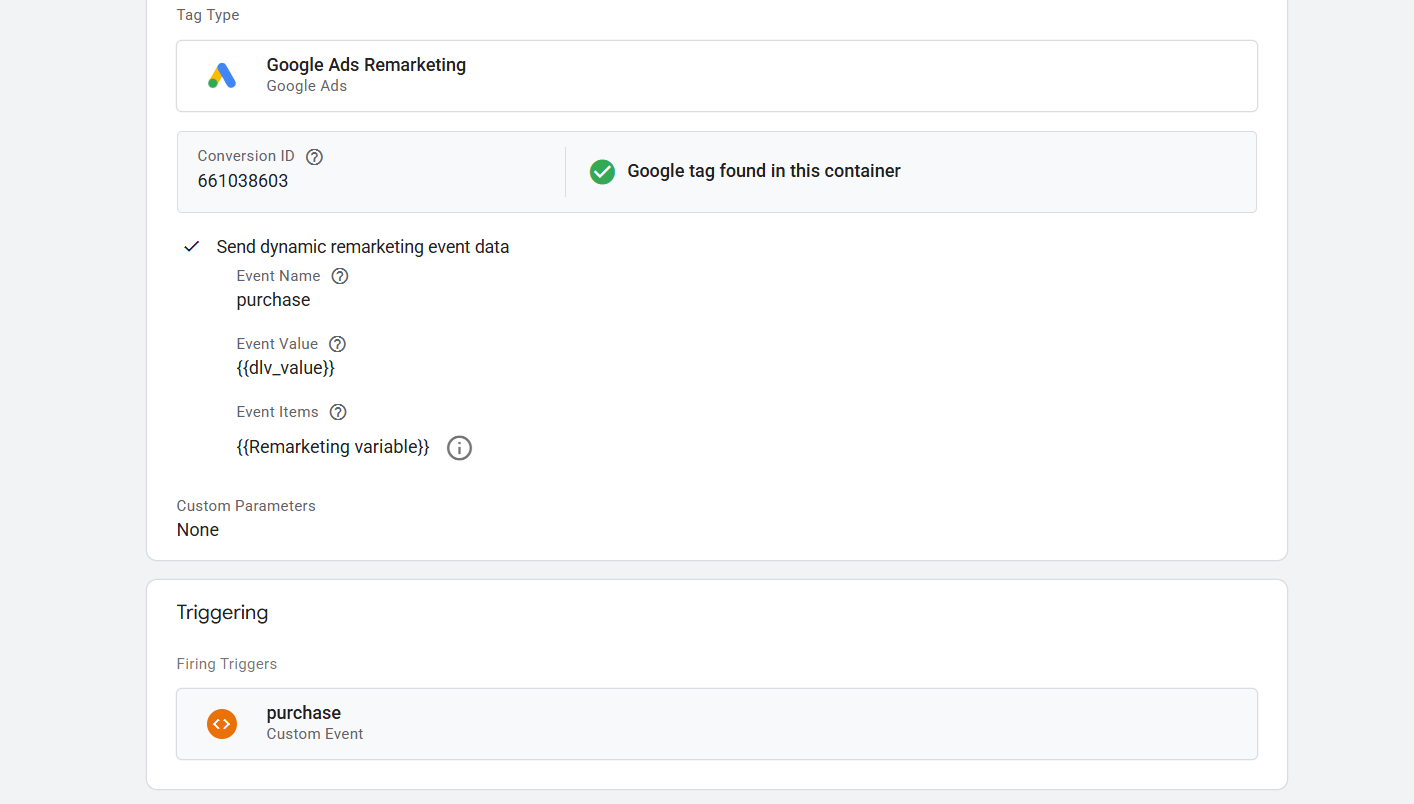Click the Triggering section heading
Viewport: 1414px width, 804px height.
222,612
